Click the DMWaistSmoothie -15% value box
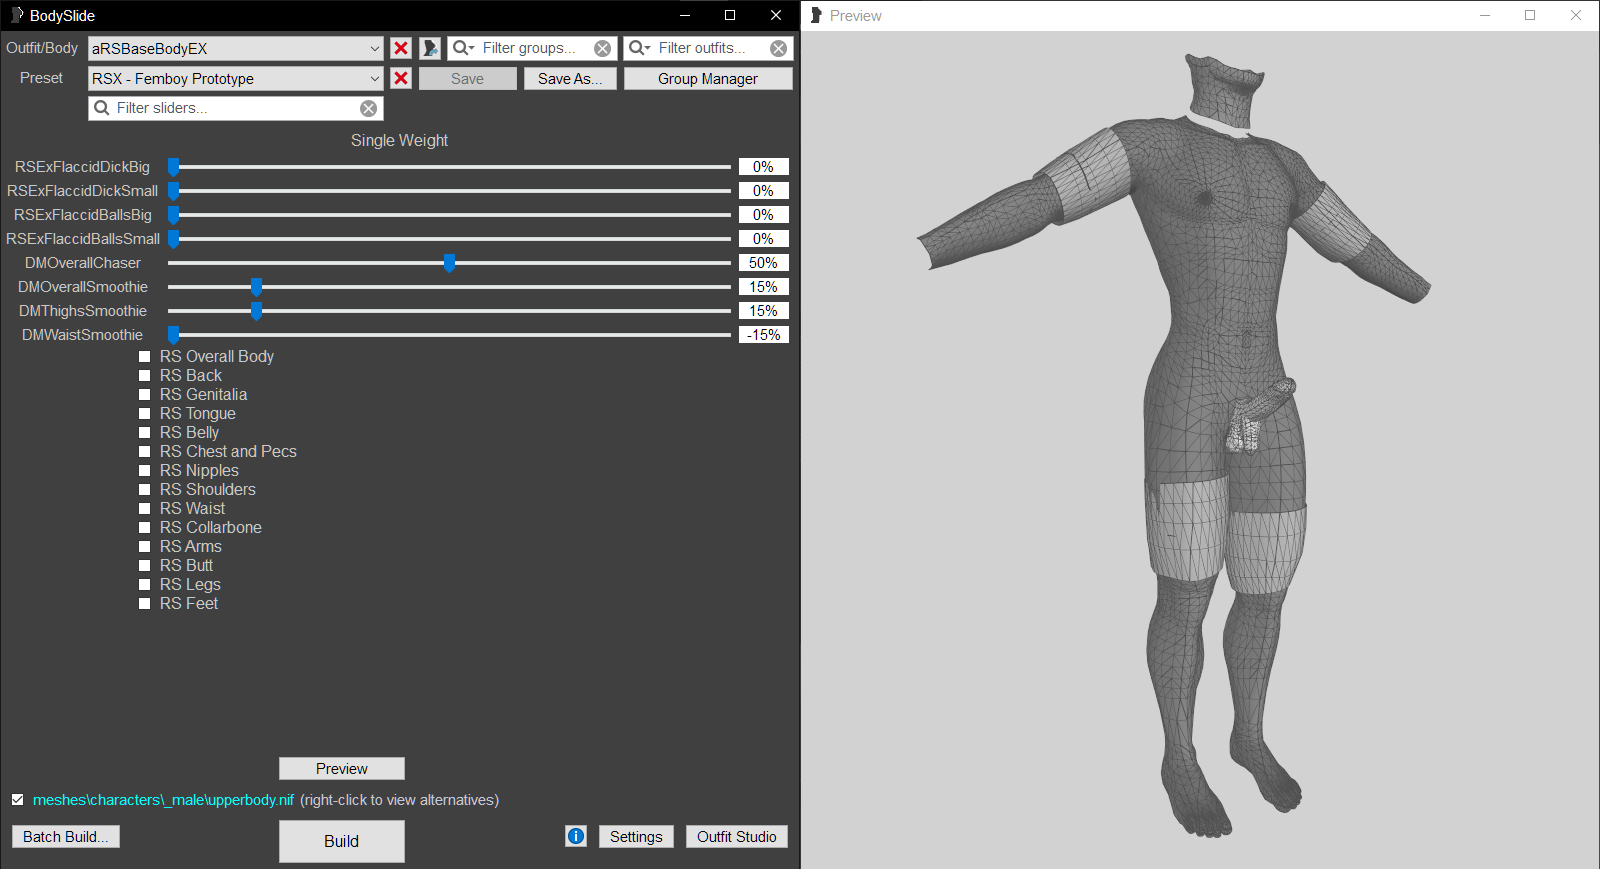 (763, 335)
